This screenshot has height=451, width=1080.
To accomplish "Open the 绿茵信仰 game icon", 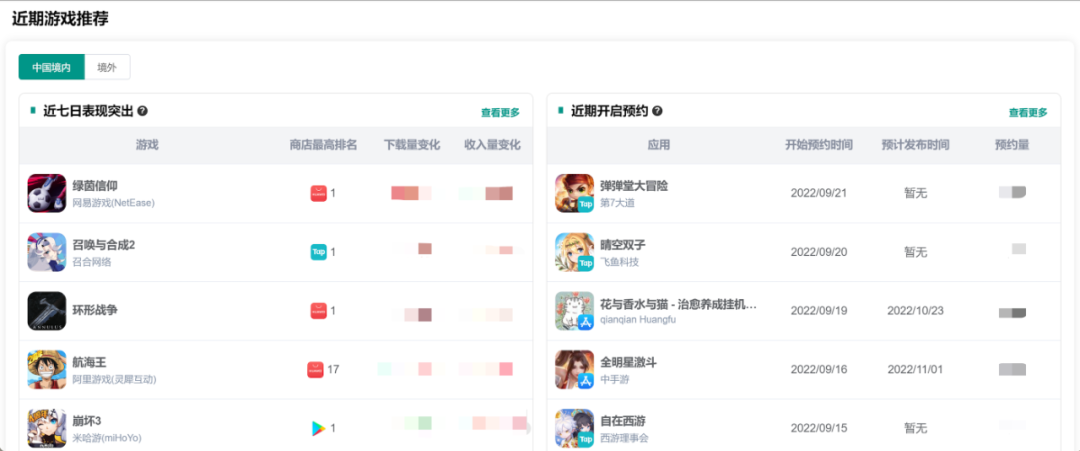I will tap(47, 193).
